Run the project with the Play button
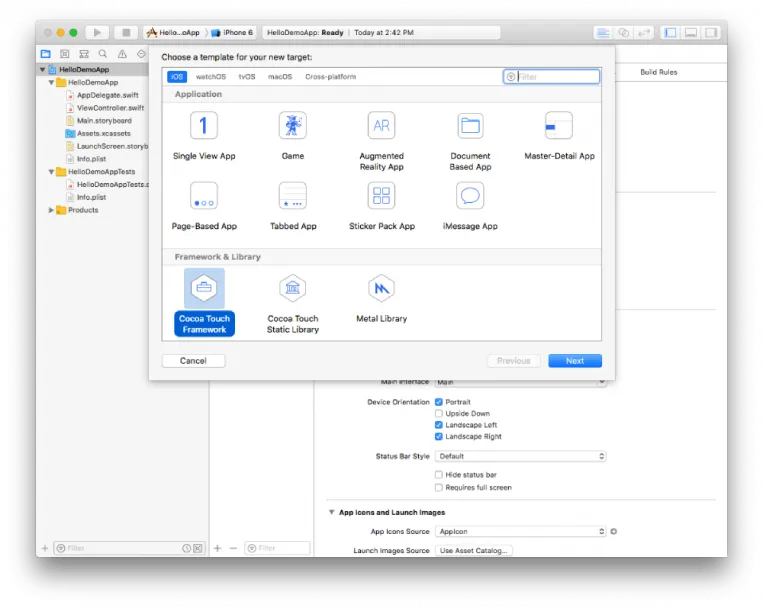Screen dimensions: 763x608 pos(97,33)
